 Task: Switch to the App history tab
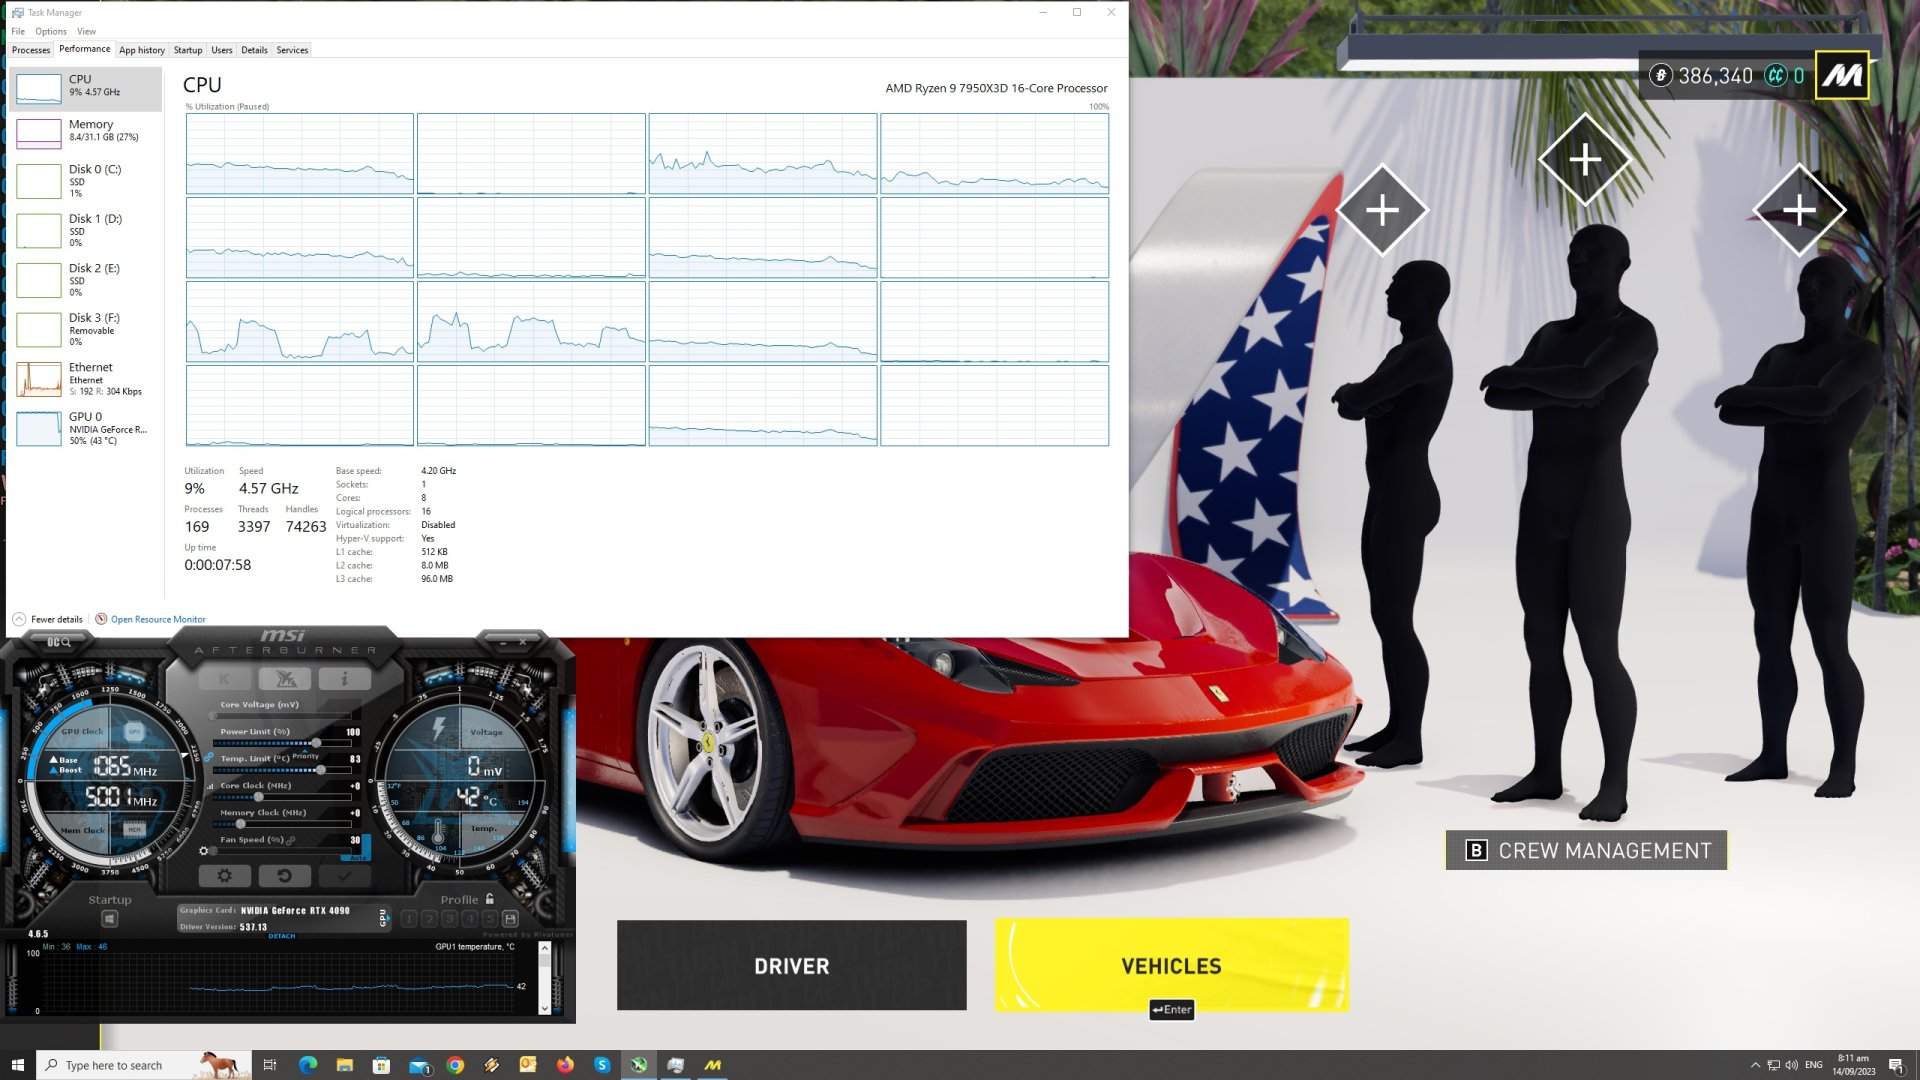coord(142,50)
